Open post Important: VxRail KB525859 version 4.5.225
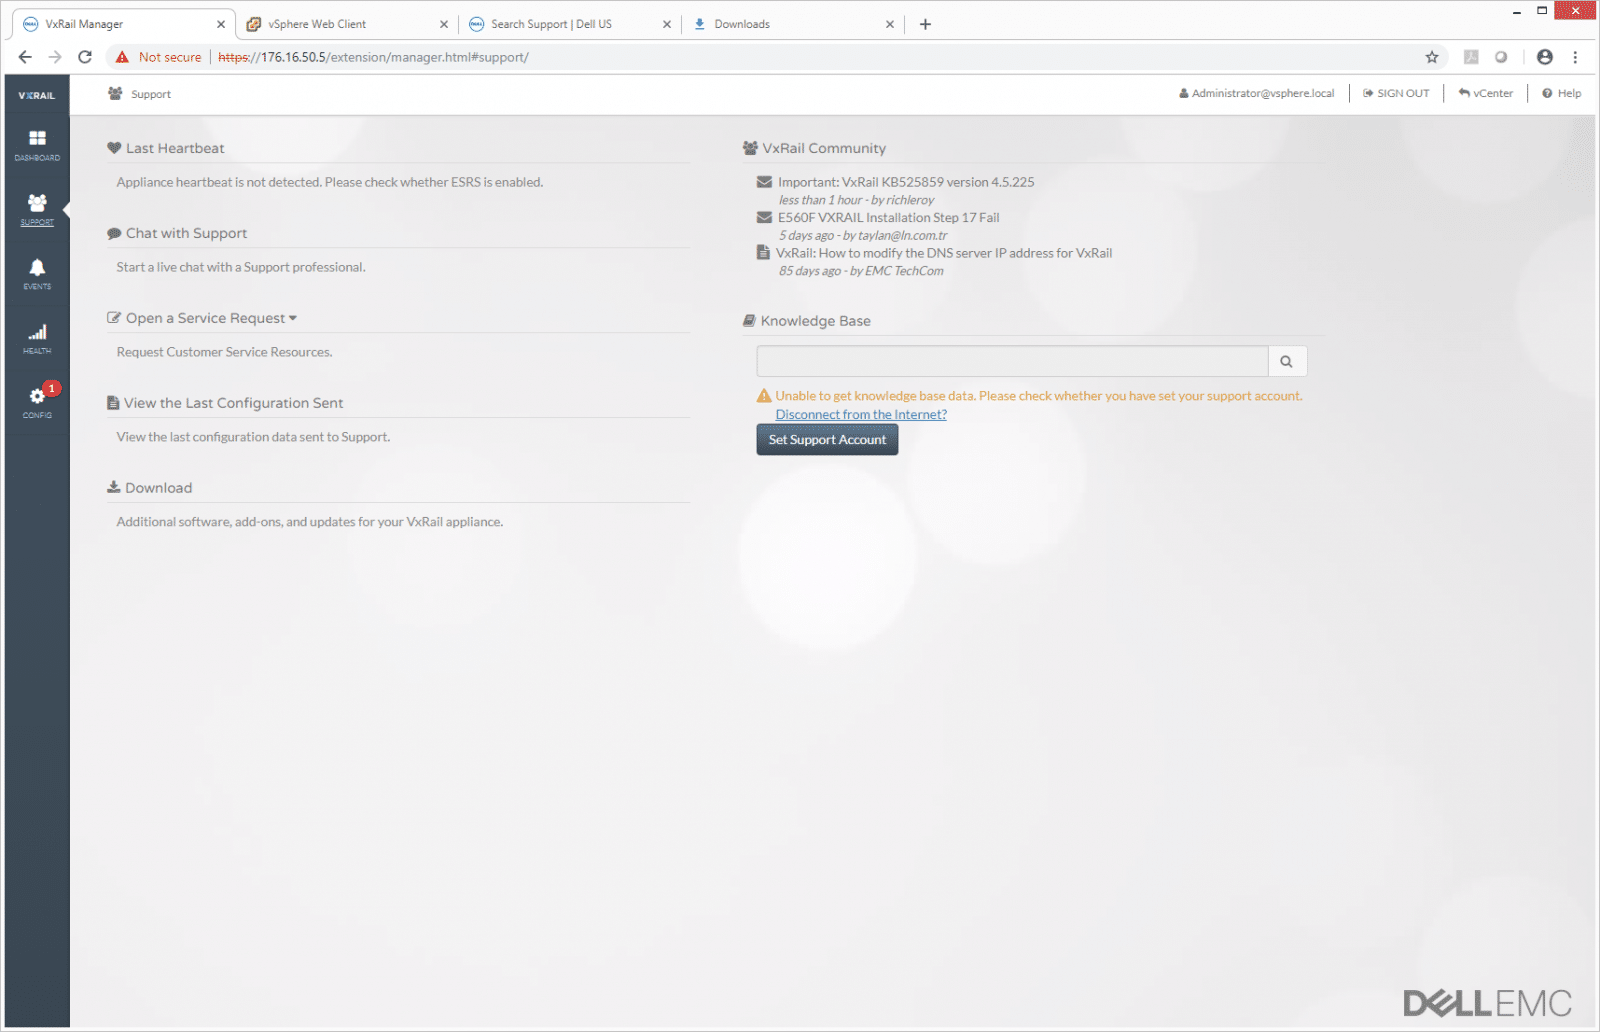Screen dimensions: 1600x1032 click(x=906, y=182)
